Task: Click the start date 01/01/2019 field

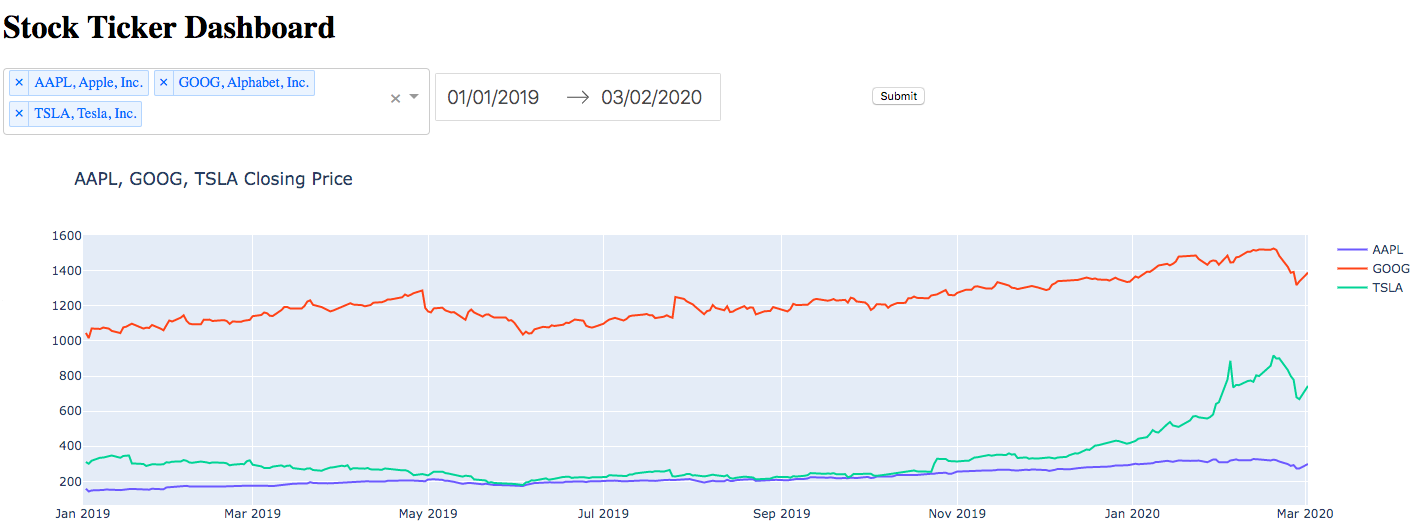Action: 494,97
